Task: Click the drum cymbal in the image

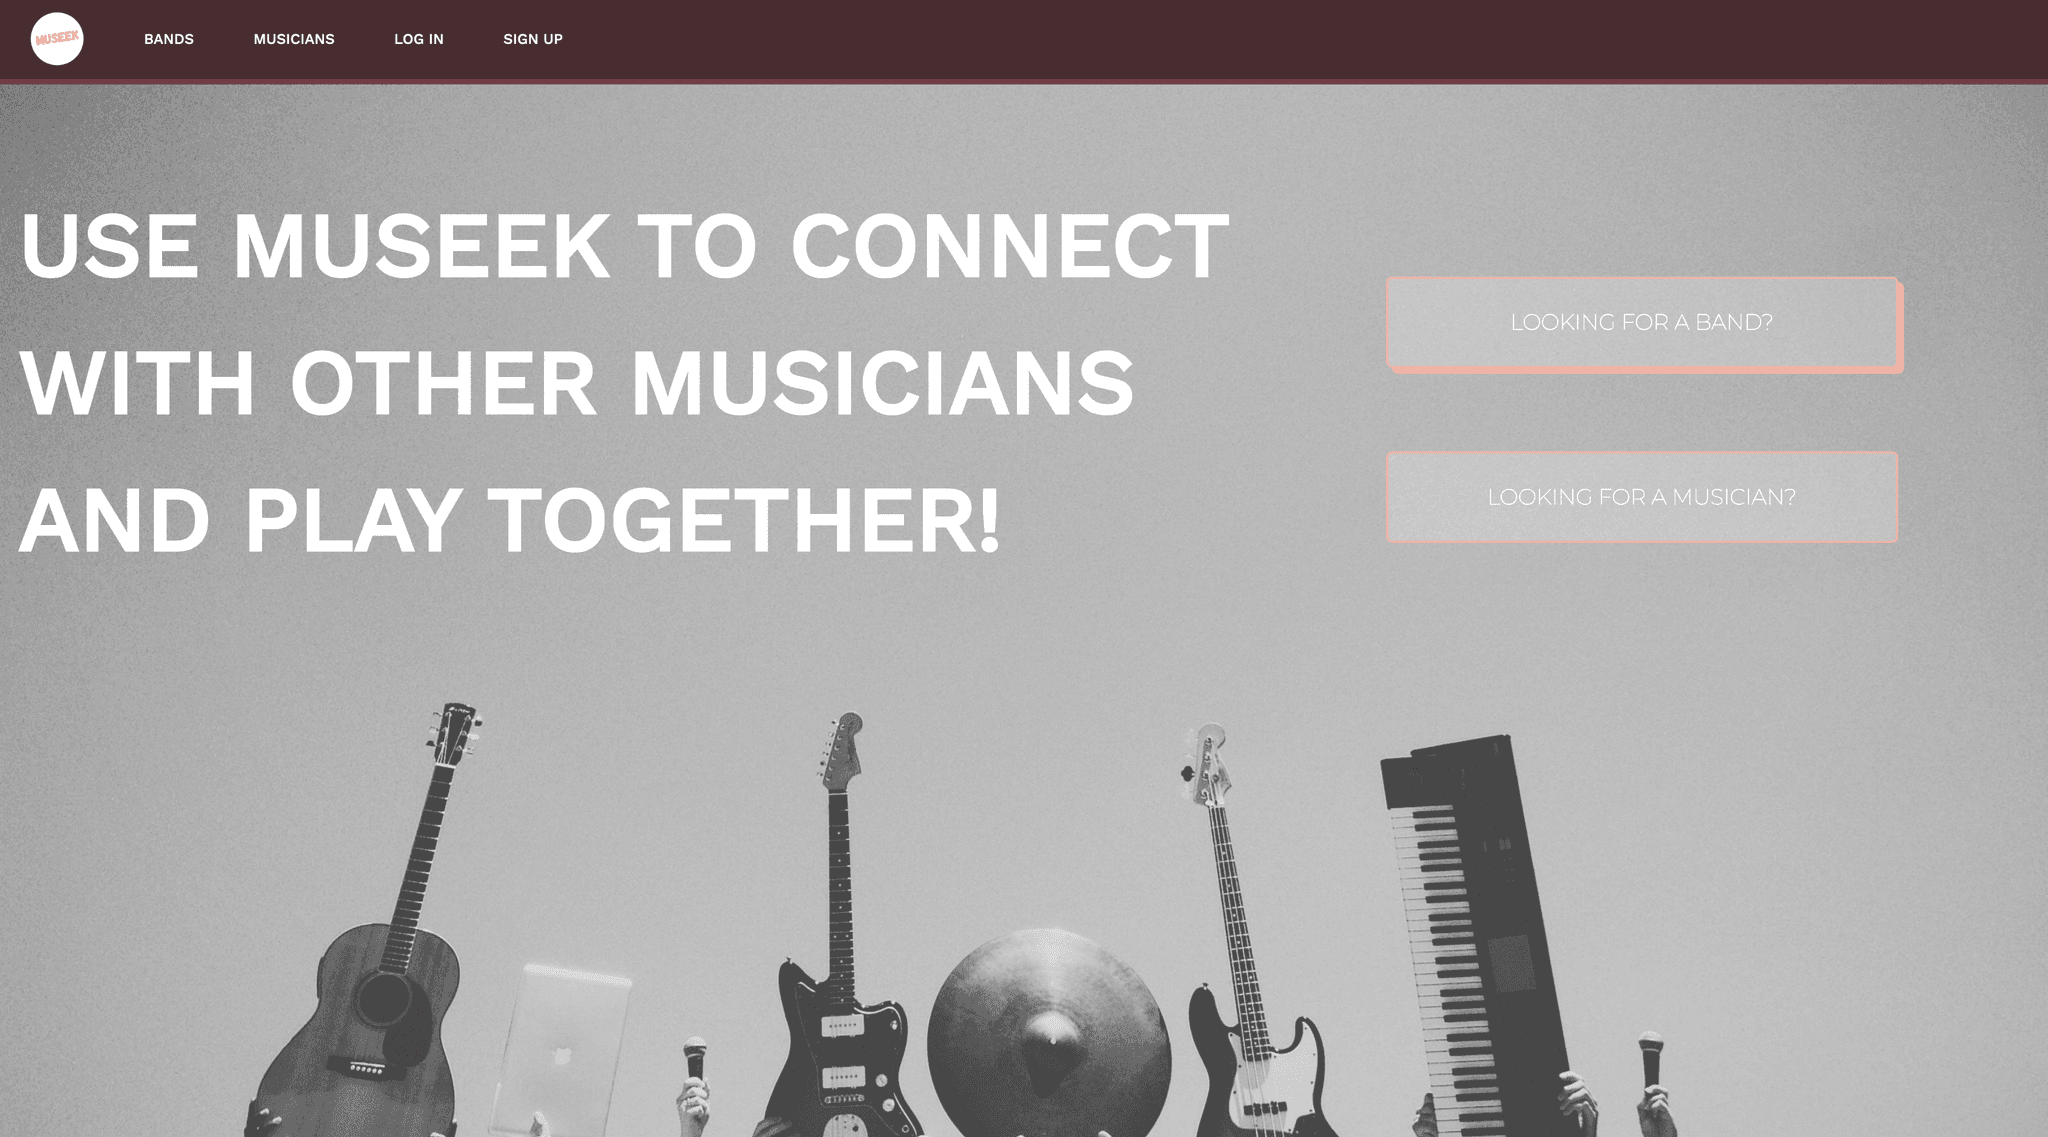Action: pyautogui.click(x=1048, y=1035)
